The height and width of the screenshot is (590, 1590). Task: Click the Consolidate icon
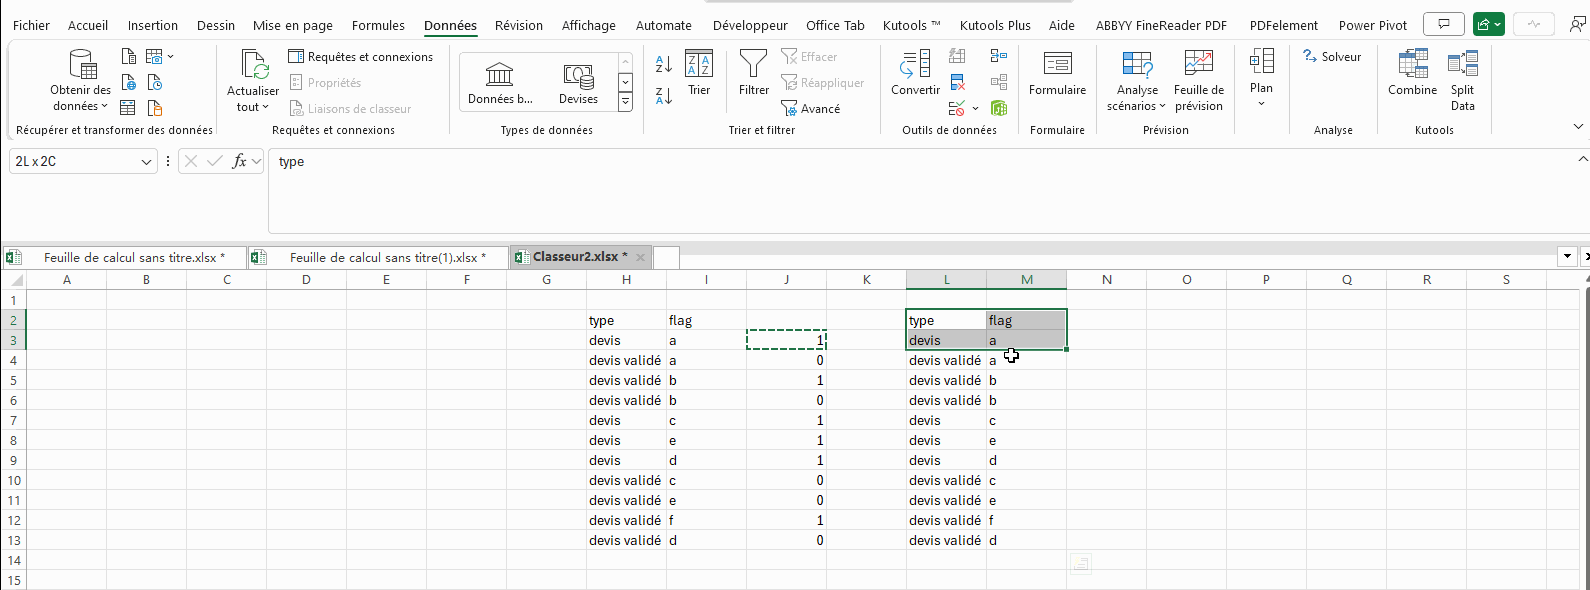pos(999,56)
